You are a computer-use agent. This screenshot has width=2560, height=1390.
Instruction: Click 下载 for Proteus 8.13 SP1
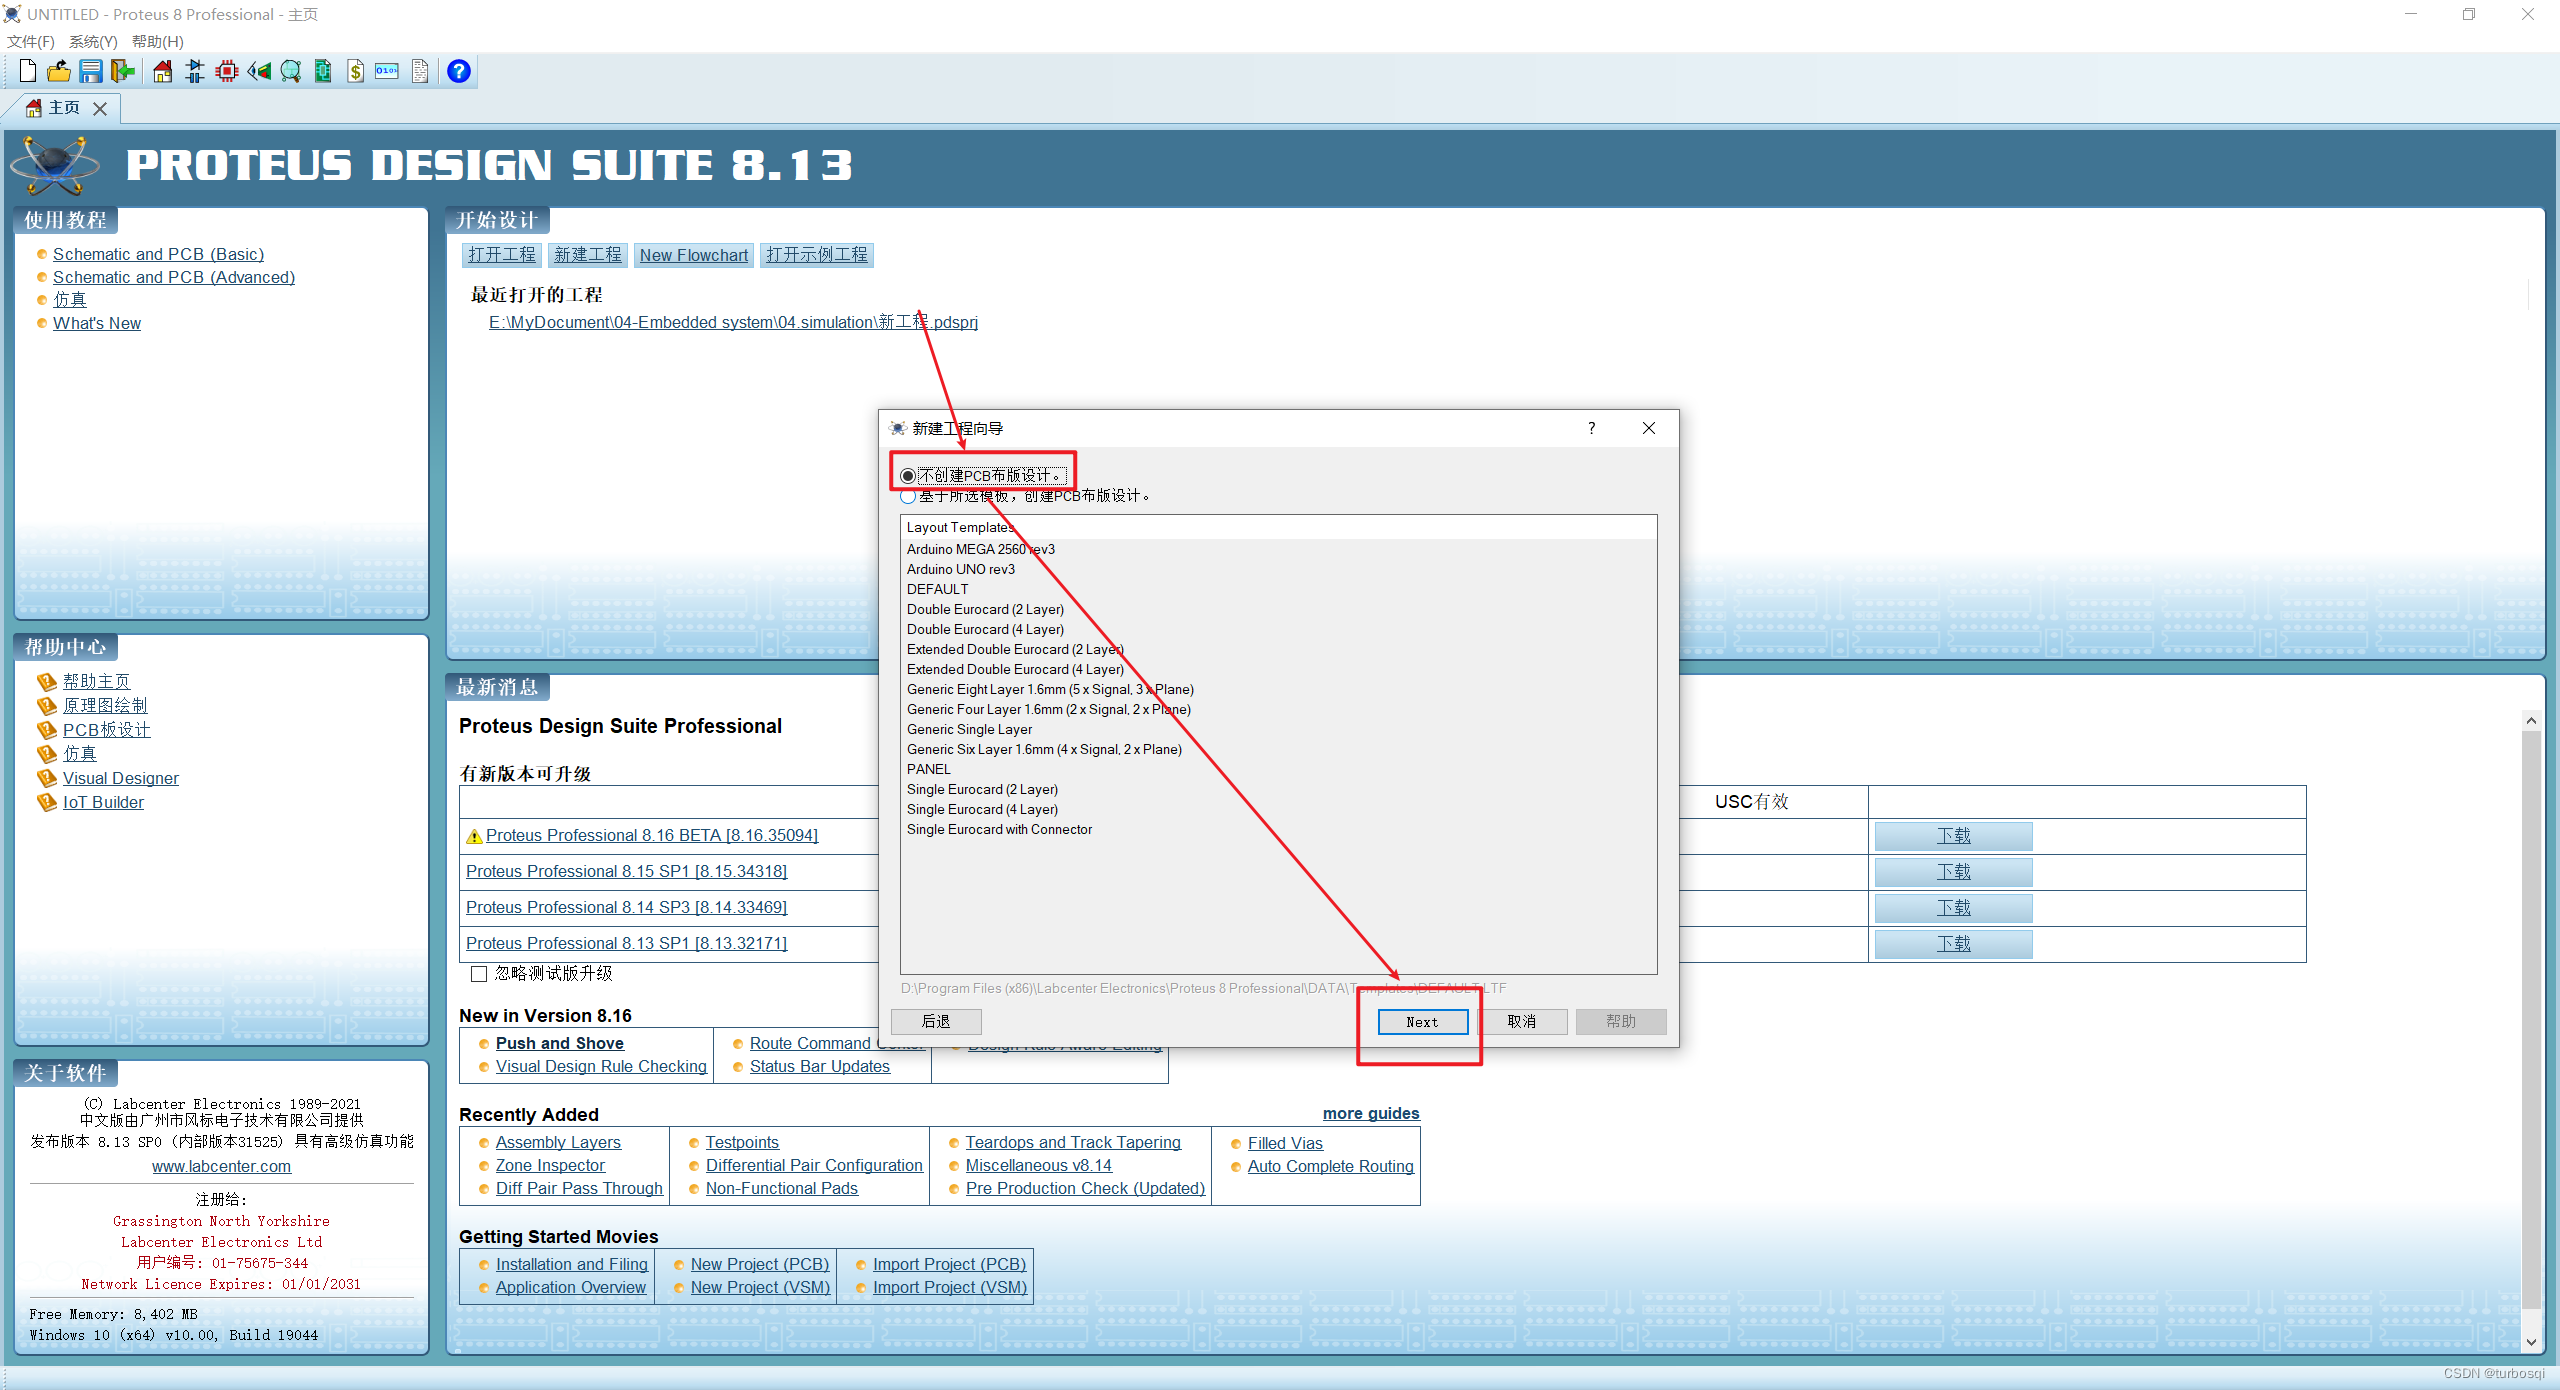pyautogui.click(x=1953, y=944)
